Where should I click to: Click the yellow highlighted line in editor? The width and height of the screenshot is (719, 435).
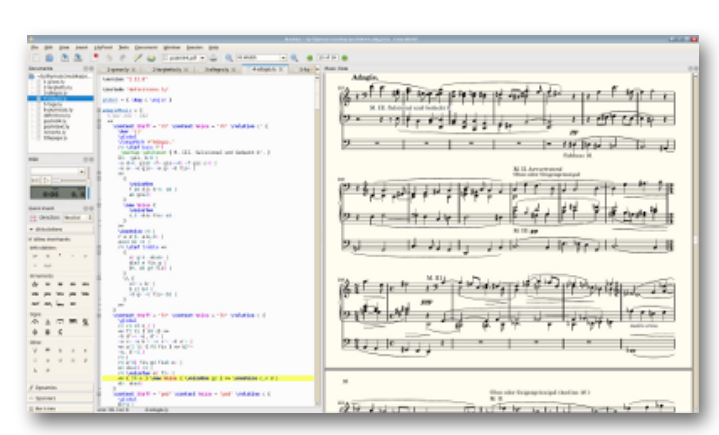[208, 379]
